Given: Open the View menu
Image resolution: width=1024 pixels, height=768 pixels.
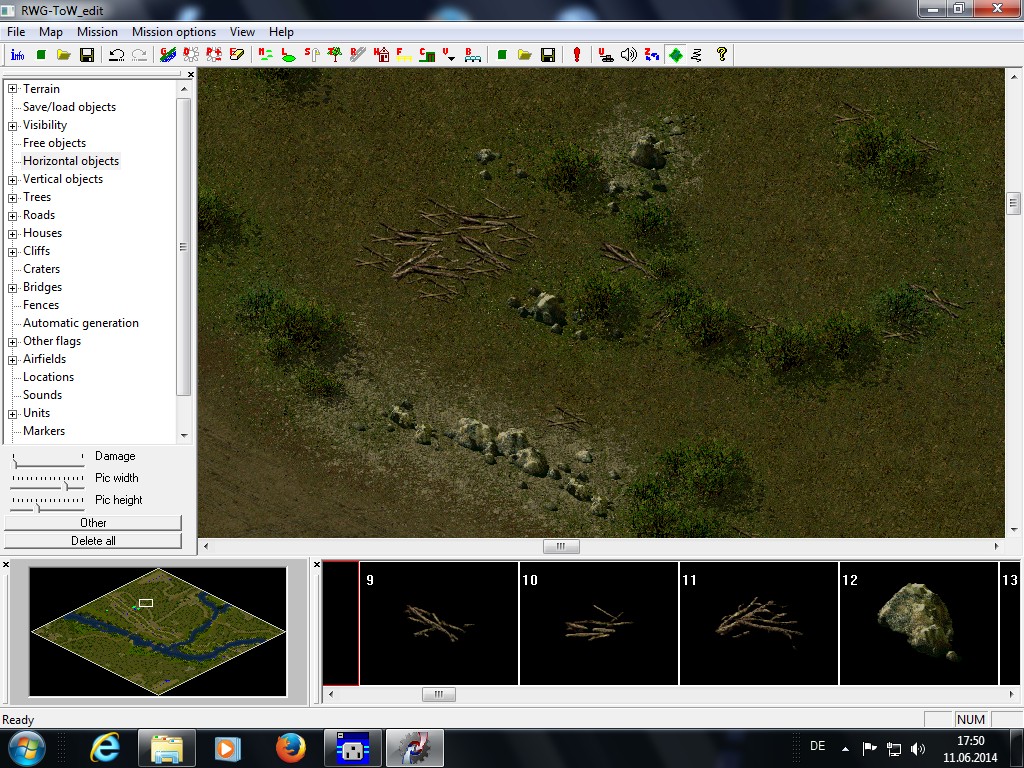Looking at the screenshot, I should (242, 31).
